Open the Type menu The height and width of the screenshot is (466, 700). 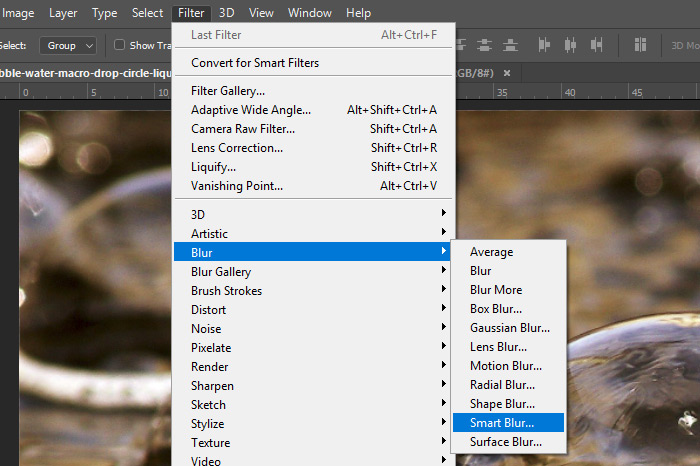tap(104, 13)
